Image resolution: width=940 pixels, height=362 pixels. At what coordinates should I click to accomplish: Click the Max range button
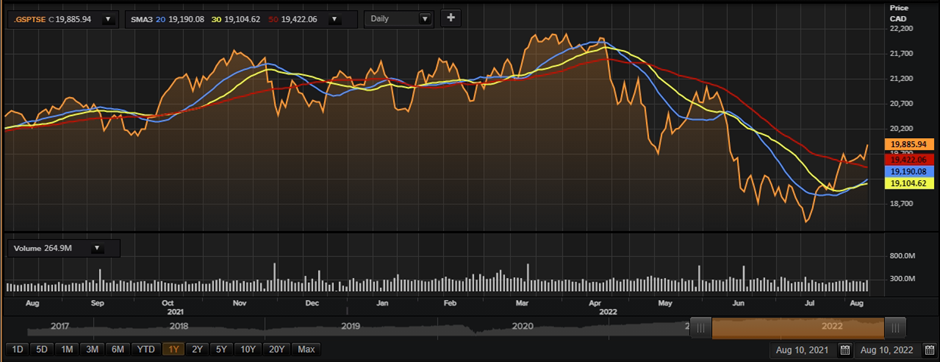(x=306, y=349)
